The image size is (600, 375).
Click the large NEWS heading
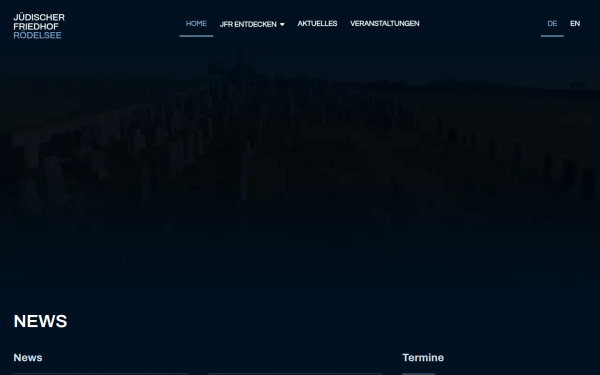(40, 321)
